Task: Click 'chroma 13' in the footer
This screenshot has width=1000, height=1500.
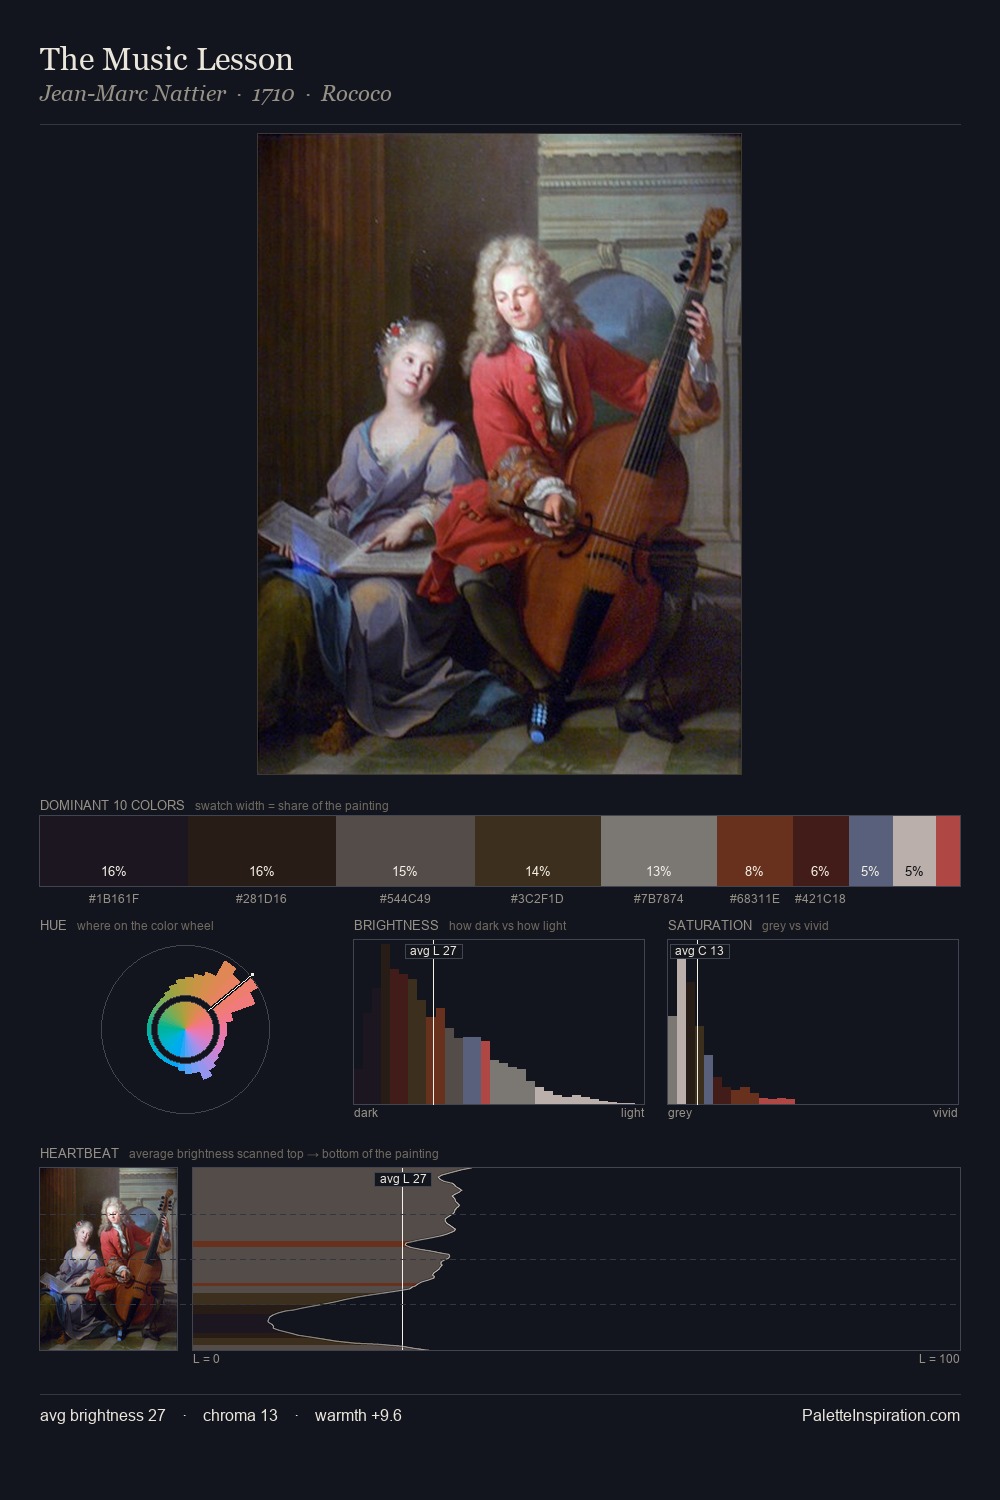Action: [240, 1415]
